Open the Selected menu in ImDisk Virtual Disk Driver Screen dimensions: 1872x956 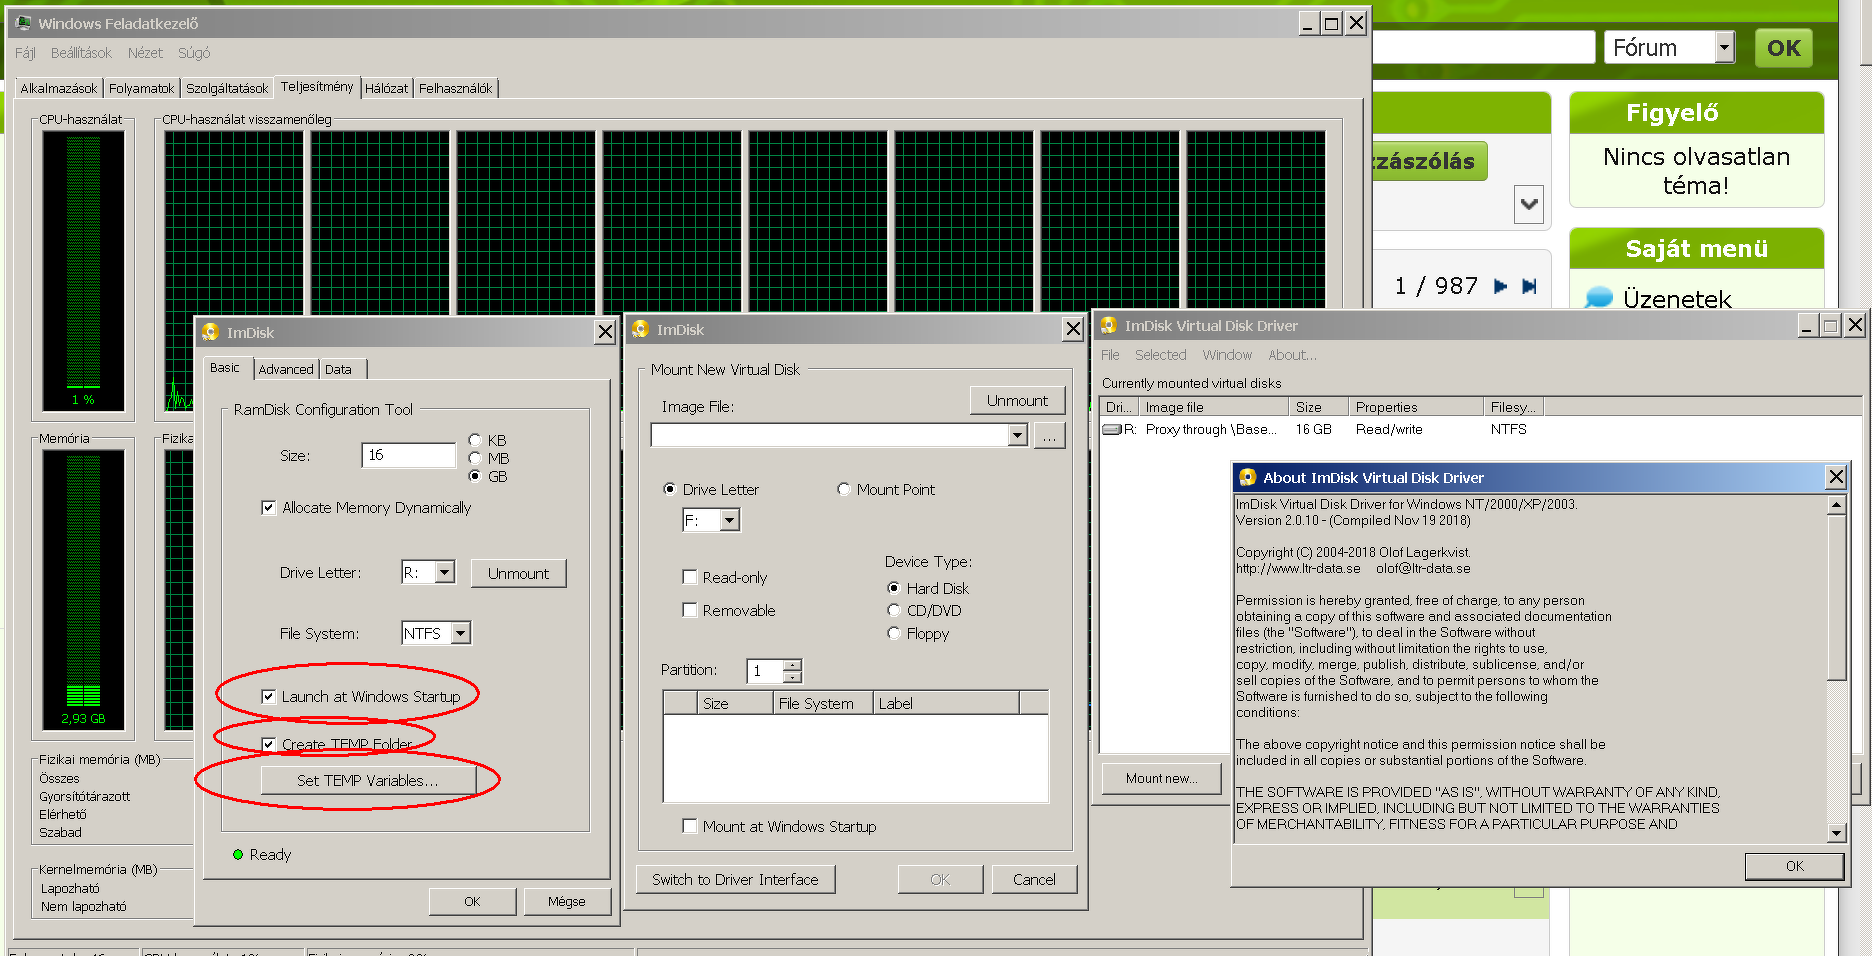[x=1160, y=355]
